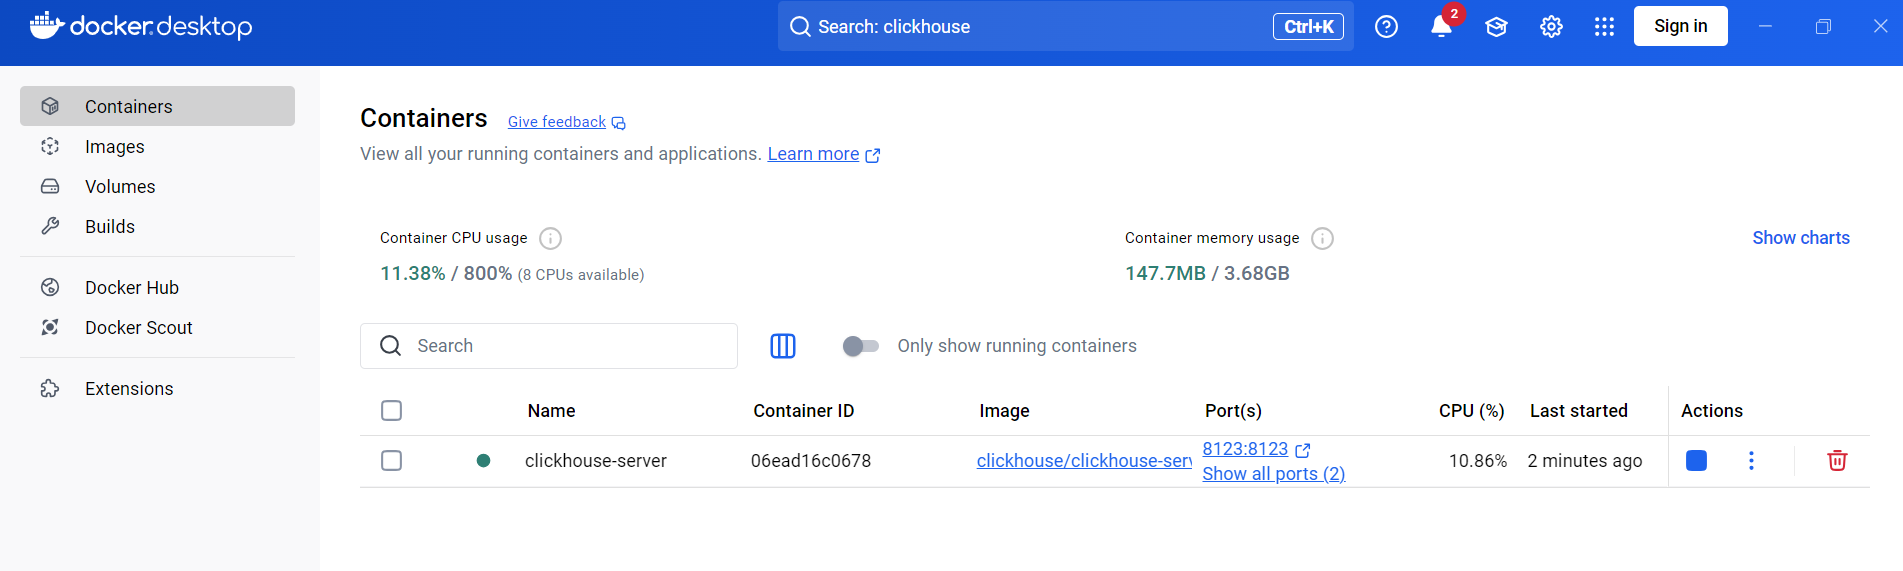Sort by CPU (%) column header
This screenshot has width=1903, height=571.
click(1471, 411)
